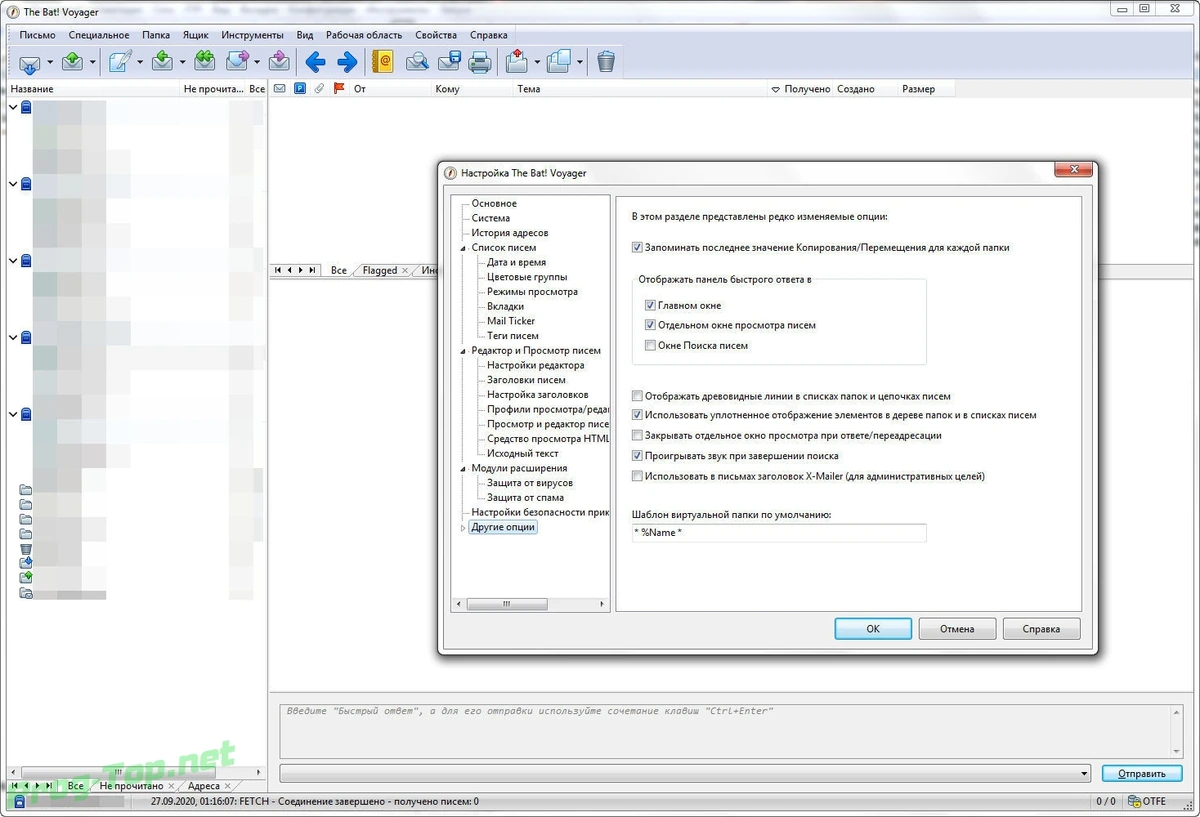
Task: Collapse the 'Модули расширения' tree node
Action: pos(463,468)
